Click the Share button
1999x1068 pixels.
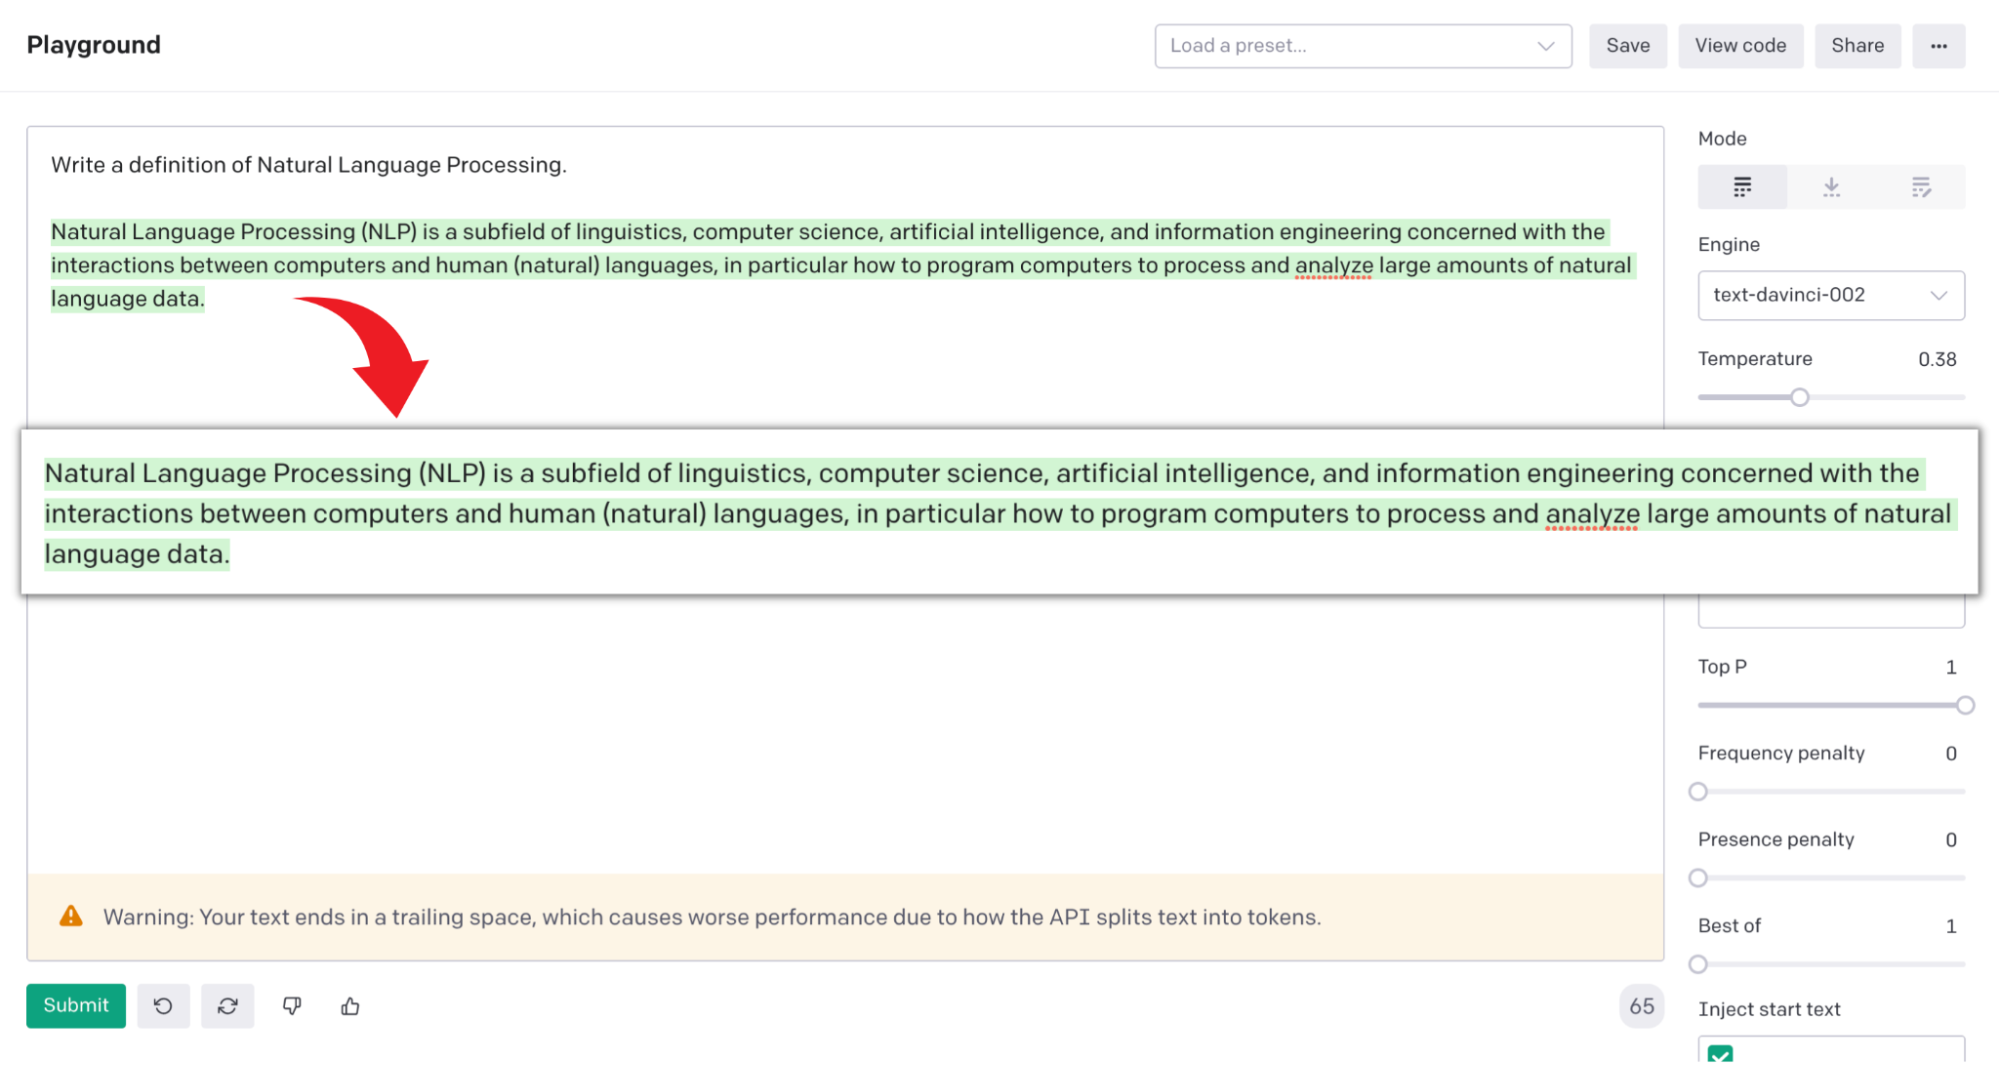[1857, 46]
